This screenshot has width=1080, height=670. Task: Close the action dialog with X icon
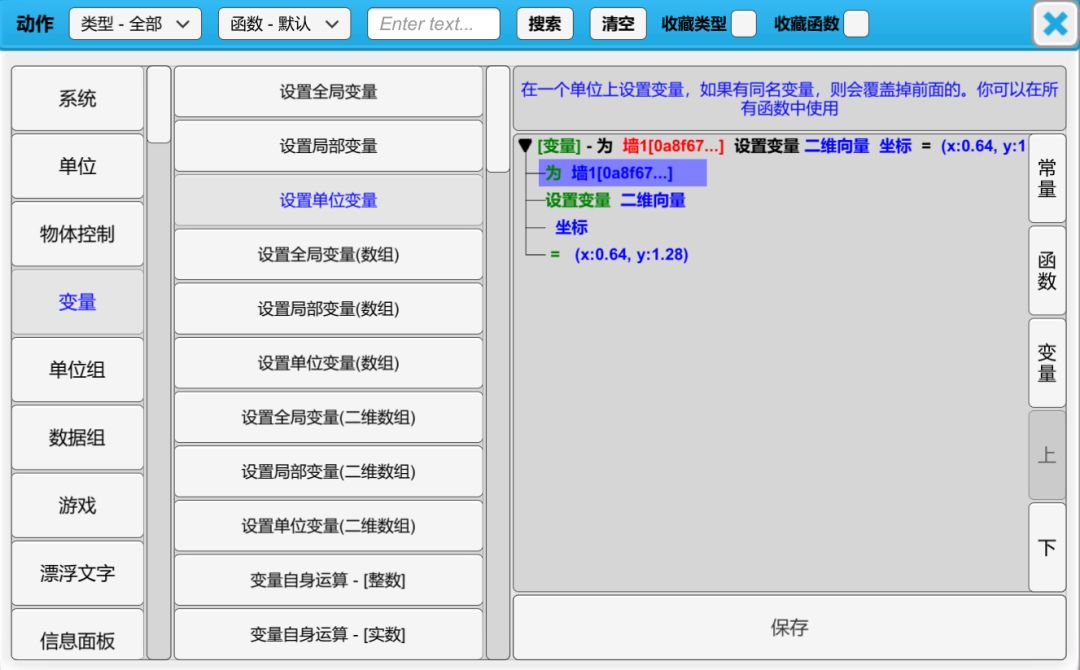coord(1055,24)
